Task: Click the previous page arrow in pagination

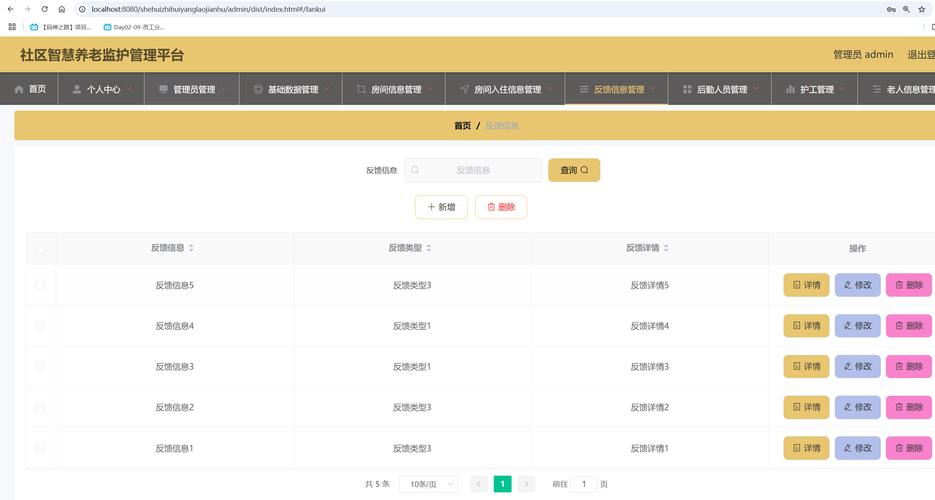Action: coord(479,484)
